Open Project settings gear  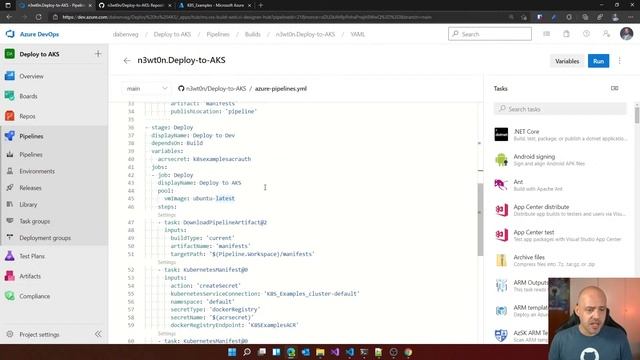[10, 334]
